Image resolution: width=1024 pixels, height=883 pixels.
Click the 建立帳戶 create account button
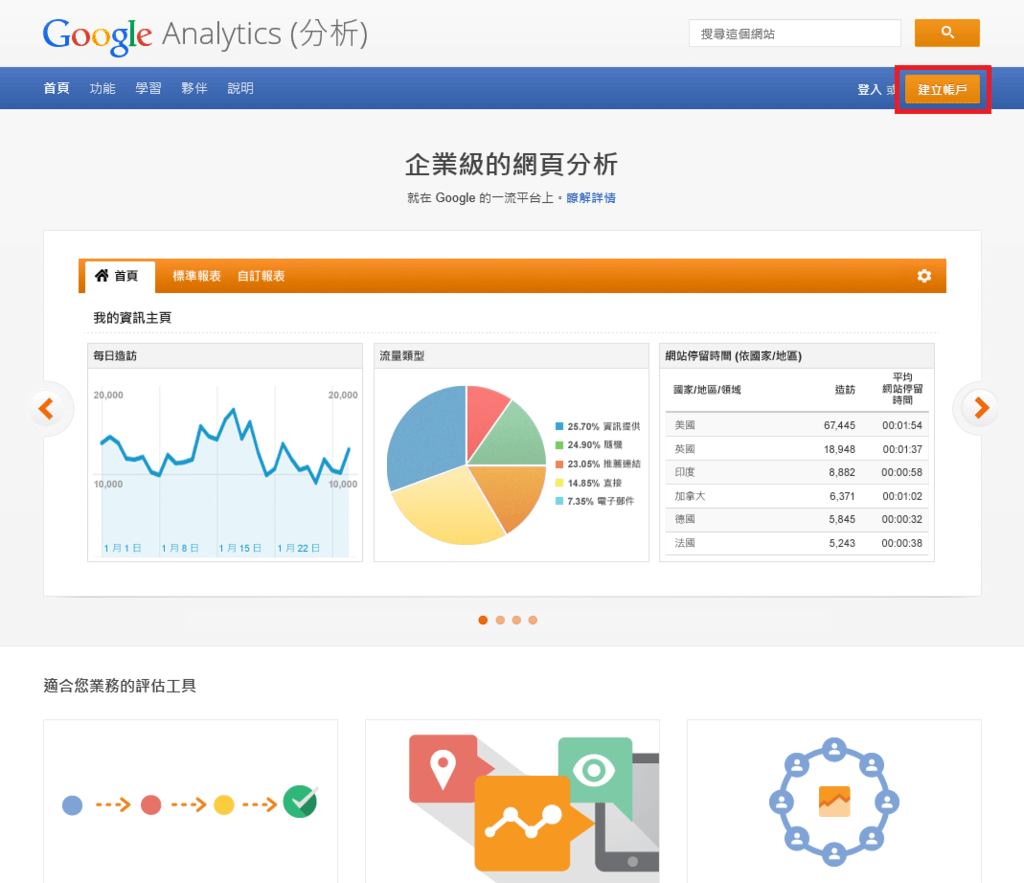point(942,89)
